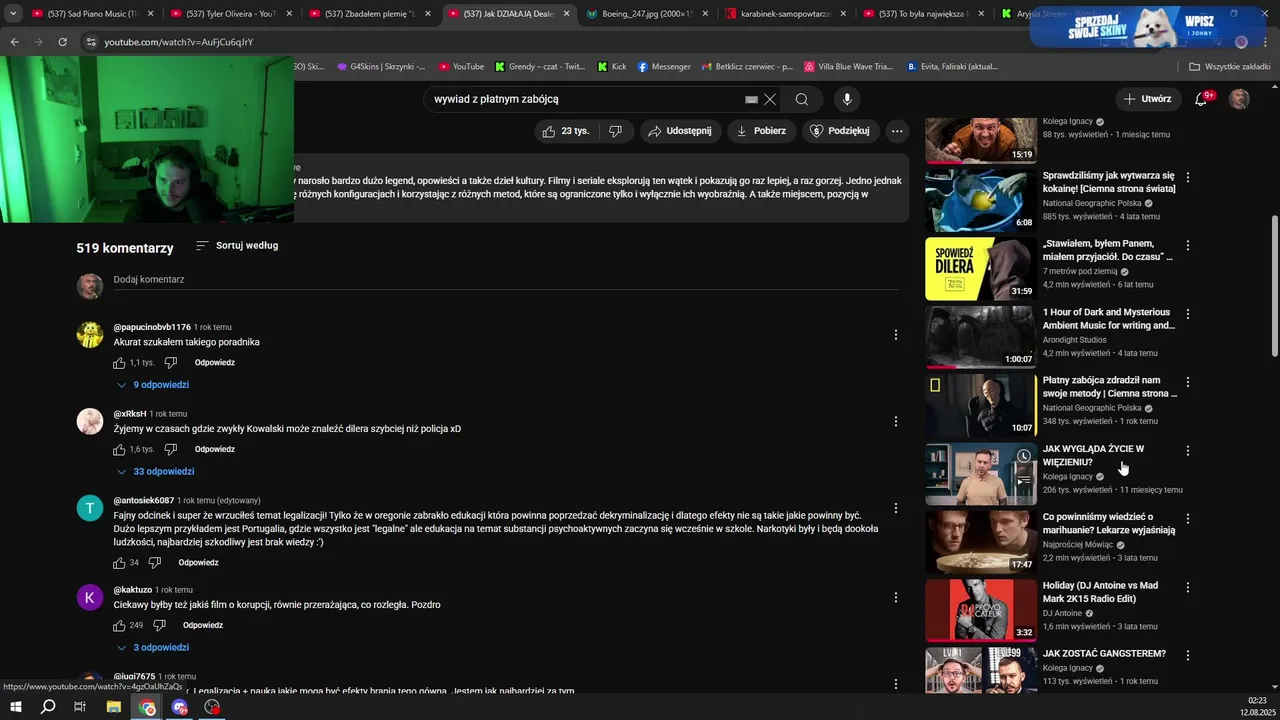Open options menu for @antosiek6087 comment
Image resolution: width=1280 pixels, height=720 pixels.
[x=896, y=508]
